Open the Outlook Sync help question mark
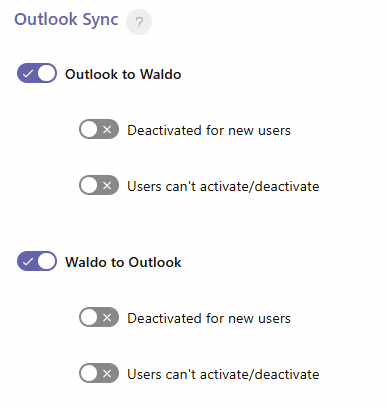Screen dimensions: 387x408 [x=139, y=22]
